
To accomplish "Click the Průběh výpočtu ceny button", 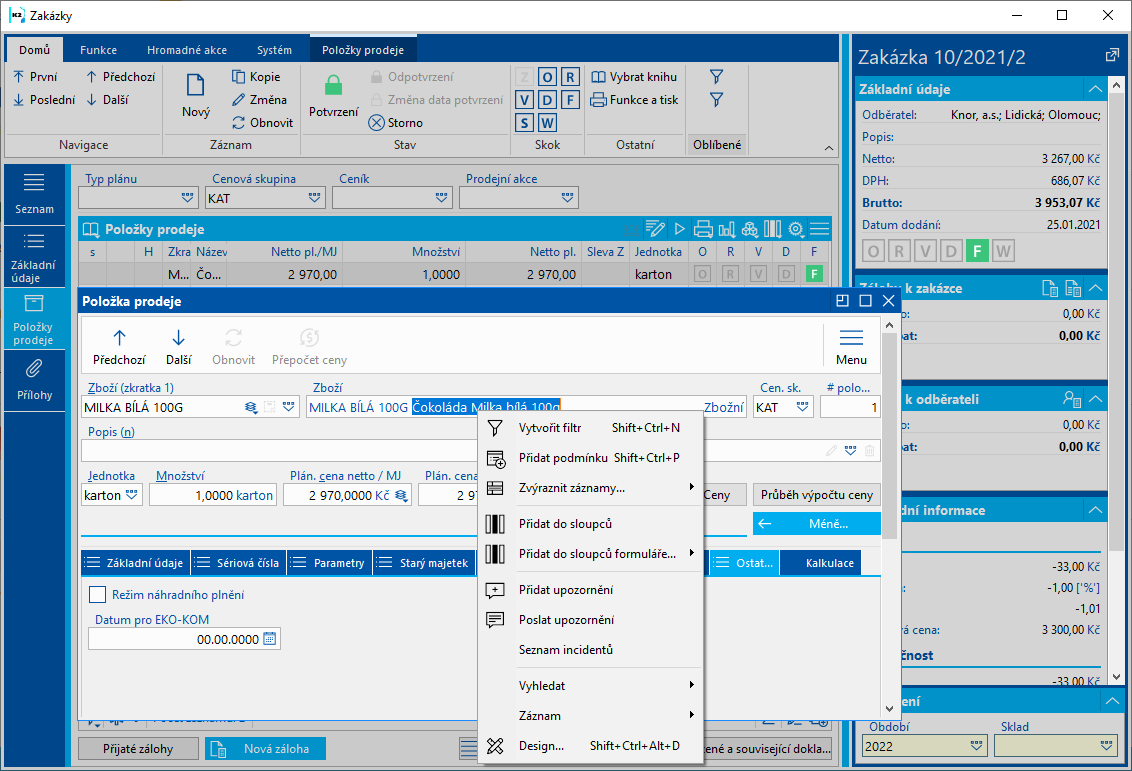I will [817, 495].
